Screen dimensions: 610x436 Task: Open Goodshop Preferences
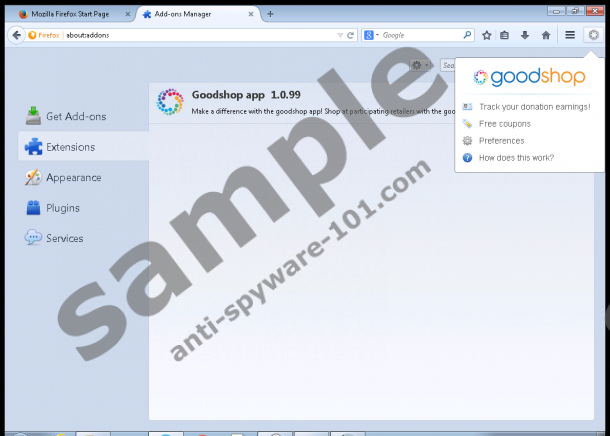(501, 140)
